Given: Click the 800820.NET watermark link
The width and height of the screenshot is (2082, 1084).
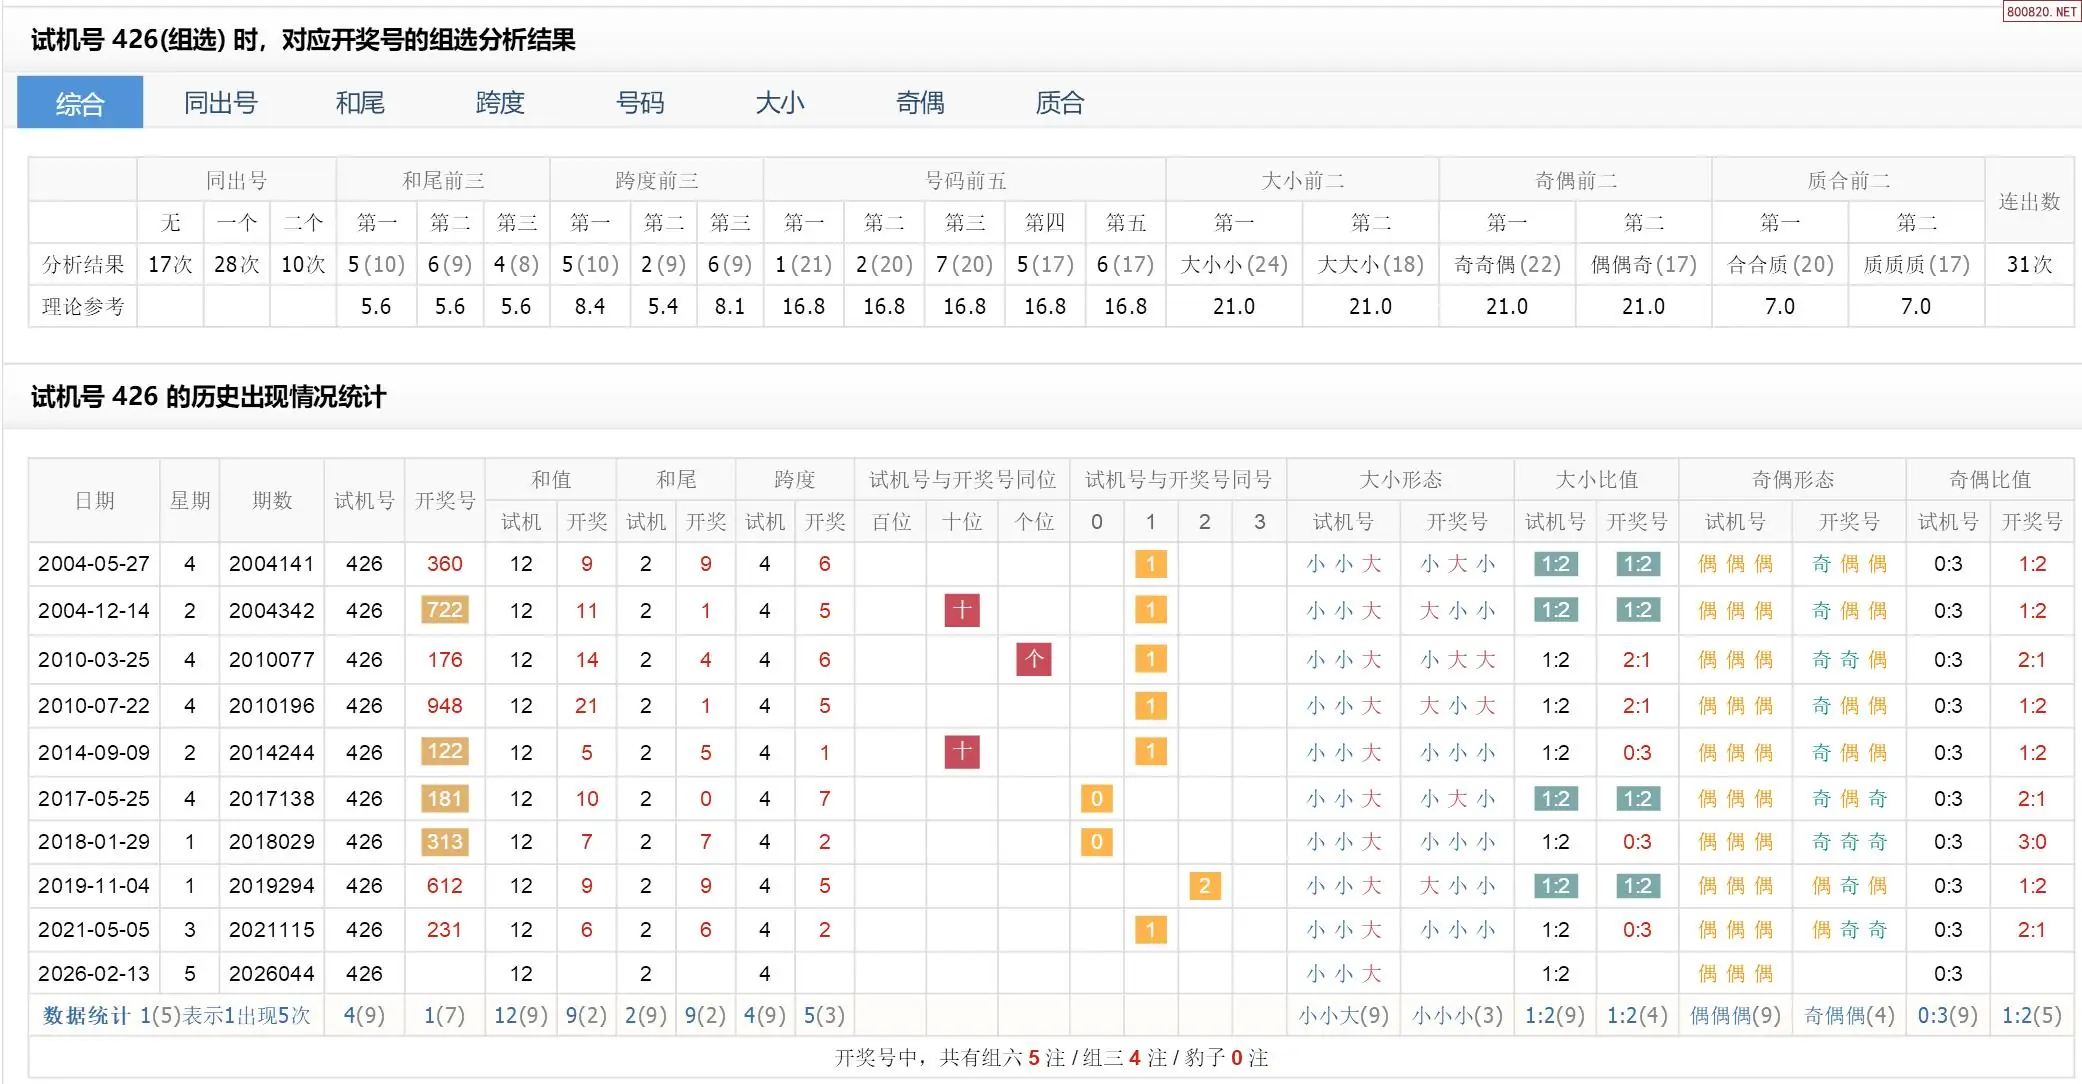Looking at the screenshot, I should coord(2041,11).
